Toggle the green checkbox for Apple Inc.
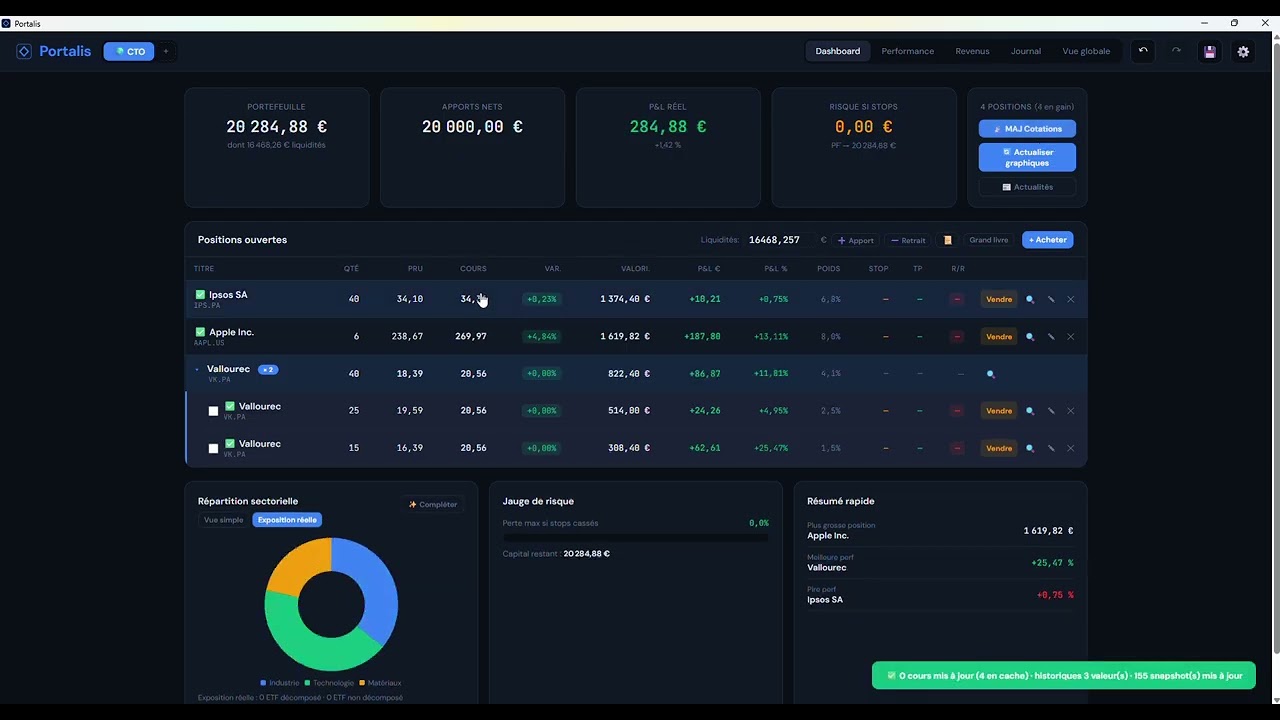Viewport: 1280px width, 720px height. pyautogui.click(x=200, y=332)
